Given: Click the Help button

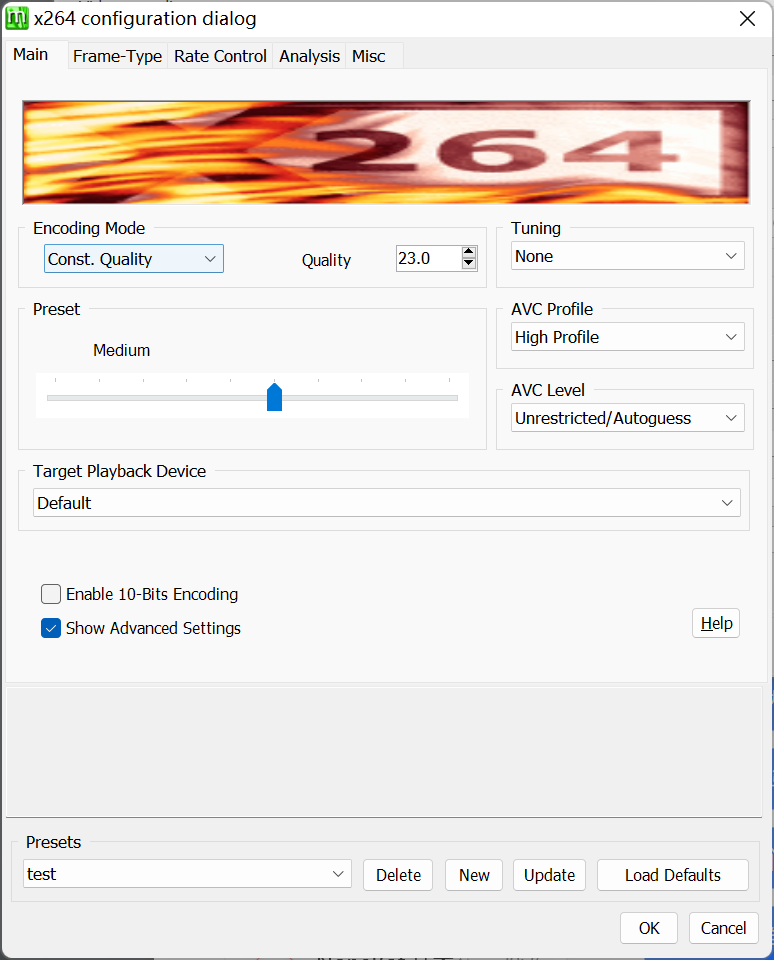Looking at the screenshot, I should (715, 623).
